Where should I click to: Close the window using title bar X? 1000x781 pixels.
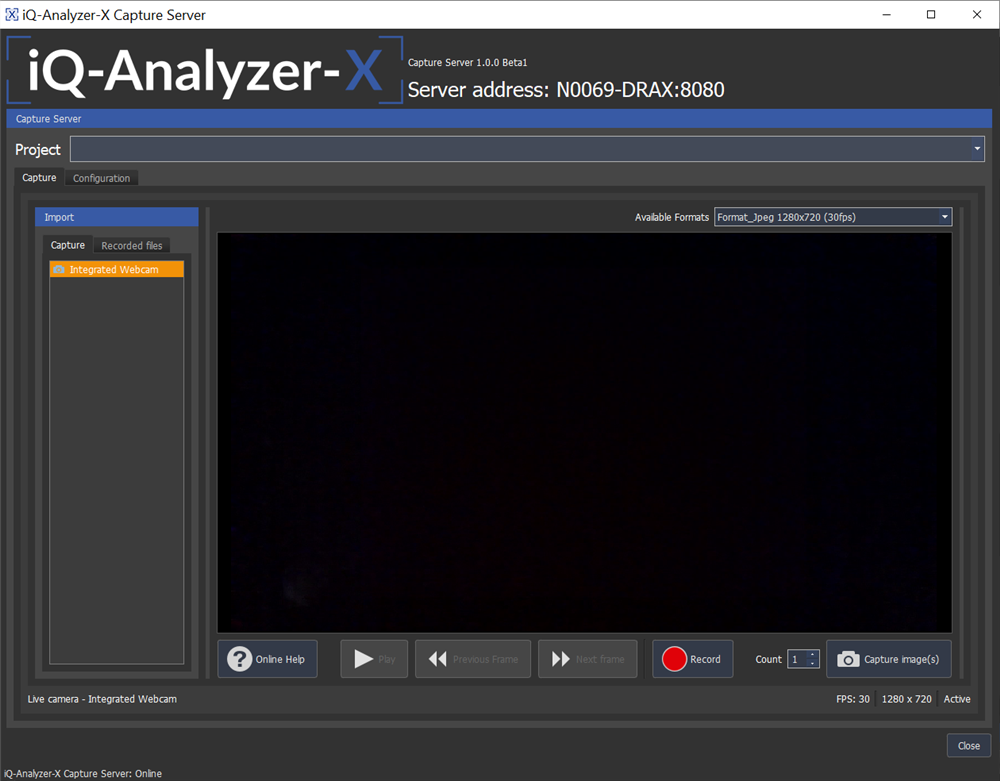(x=976, y=15)
